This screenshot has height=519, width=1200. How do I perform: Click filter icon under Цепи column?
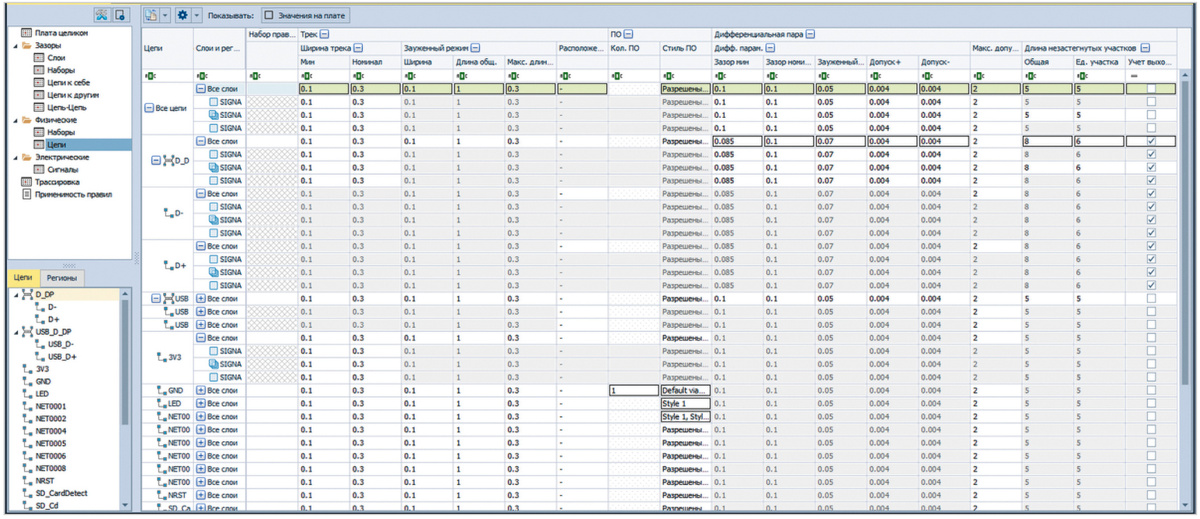(x=151, y=76)
